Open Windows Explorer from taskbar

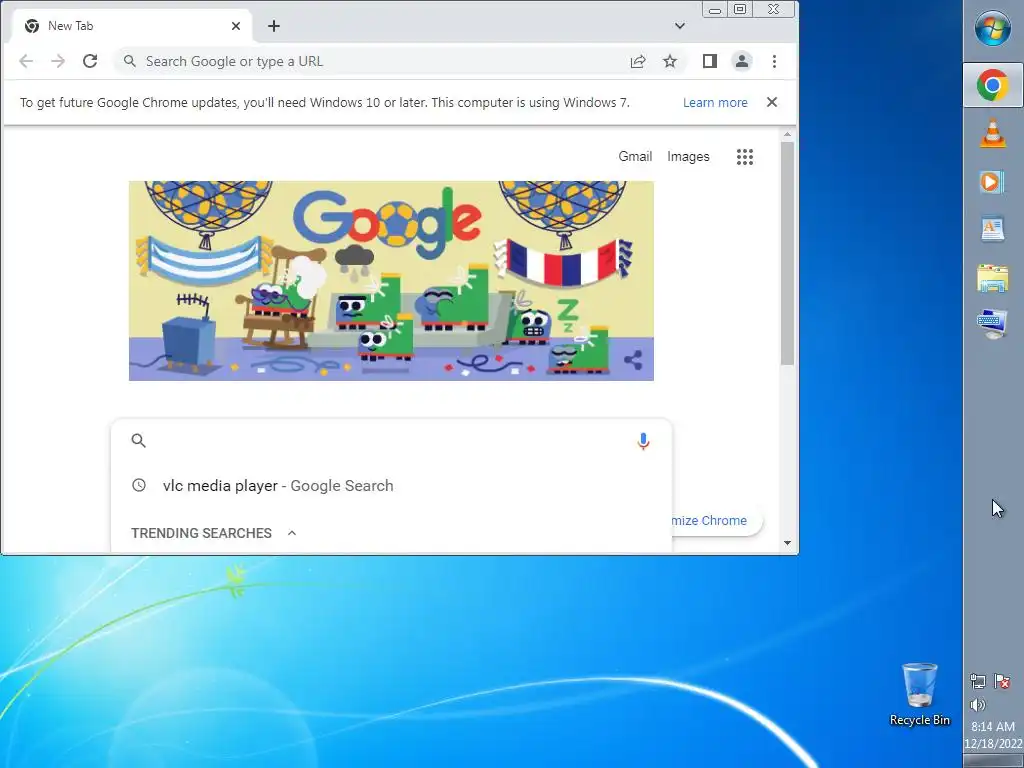[993, 278]
